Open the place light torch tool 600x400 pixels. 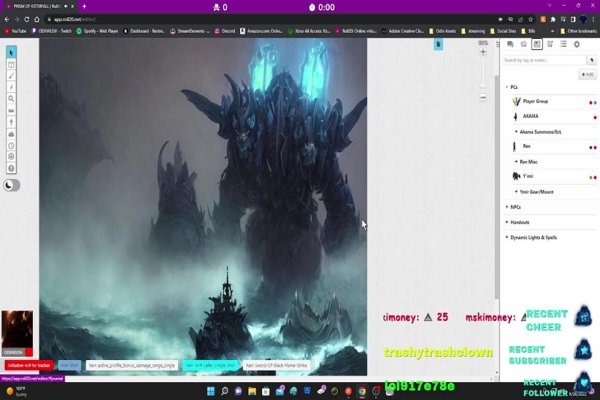pos(11,122)
